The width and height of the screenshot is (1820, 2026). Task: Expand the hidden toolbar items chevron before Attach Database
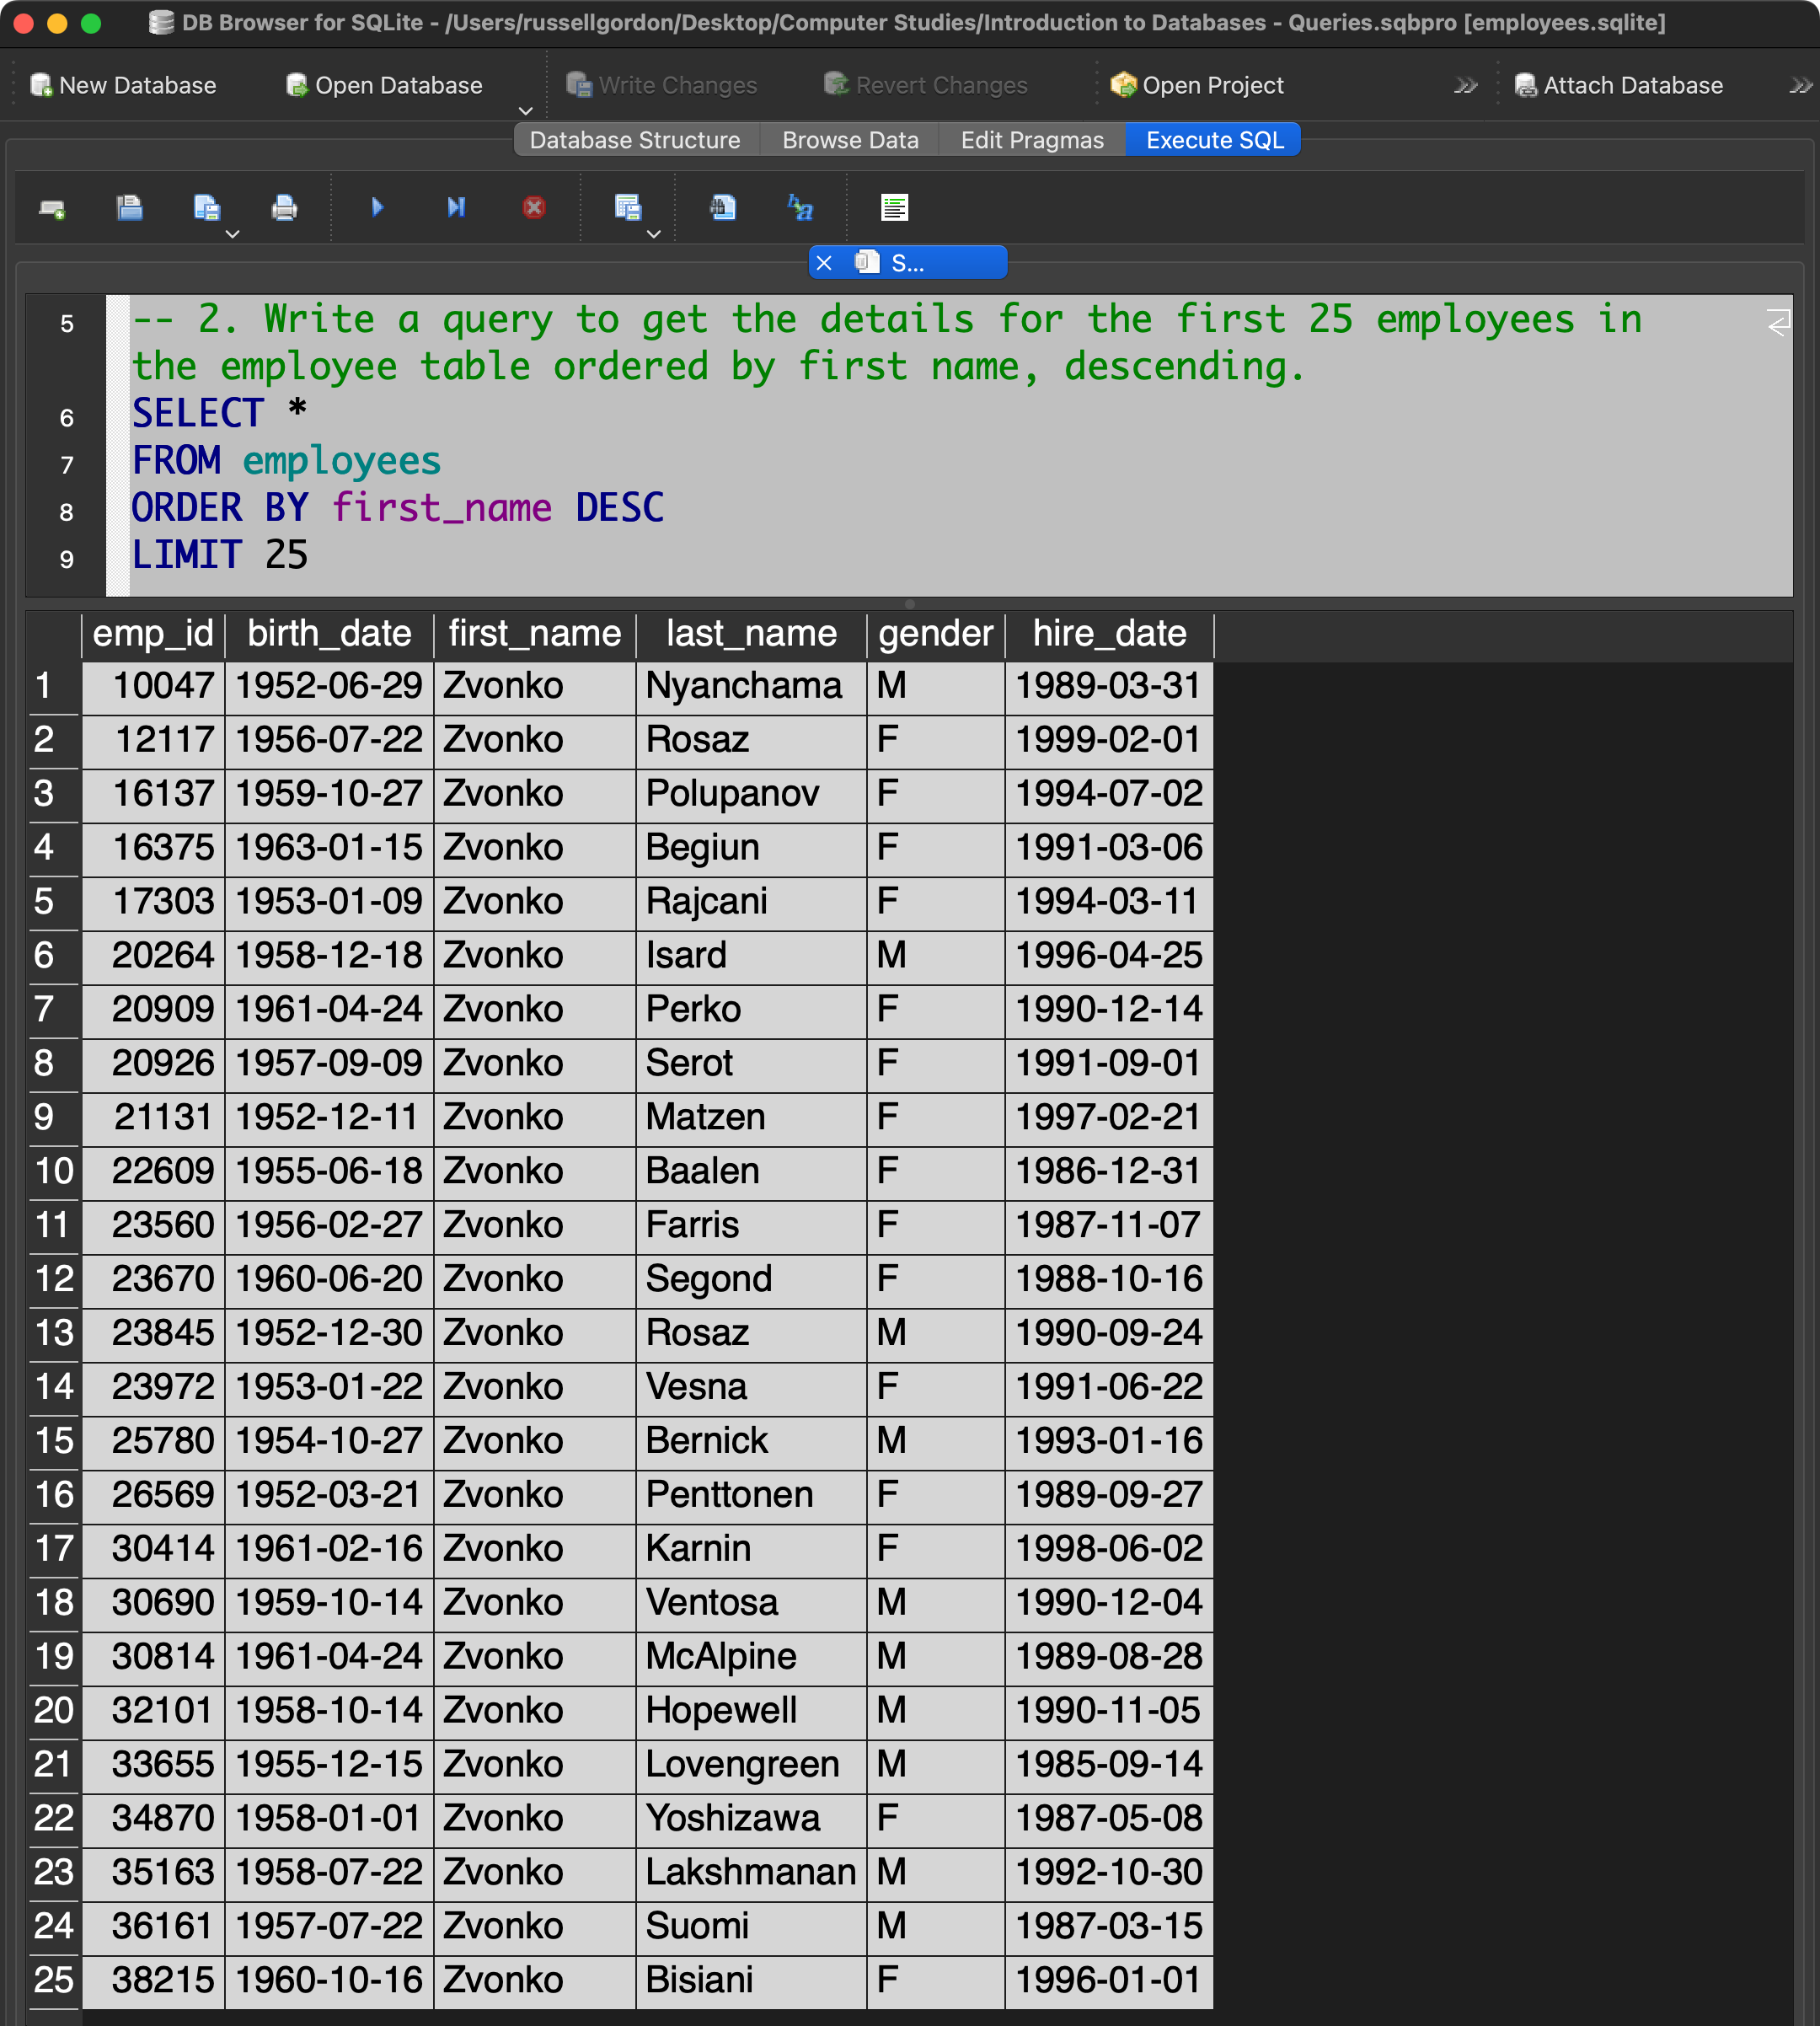tap(1465, 86)
